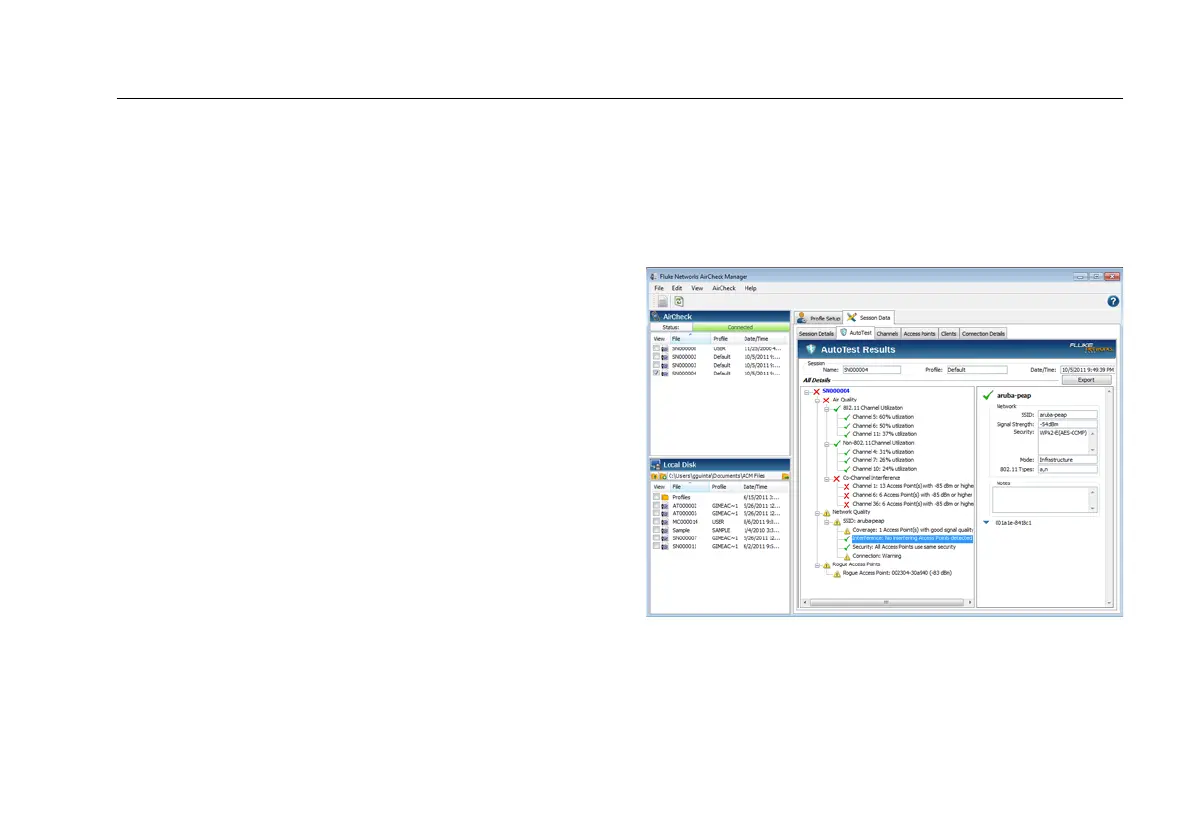Click the red X icon beside Channel 36 row

pos(846,505)
